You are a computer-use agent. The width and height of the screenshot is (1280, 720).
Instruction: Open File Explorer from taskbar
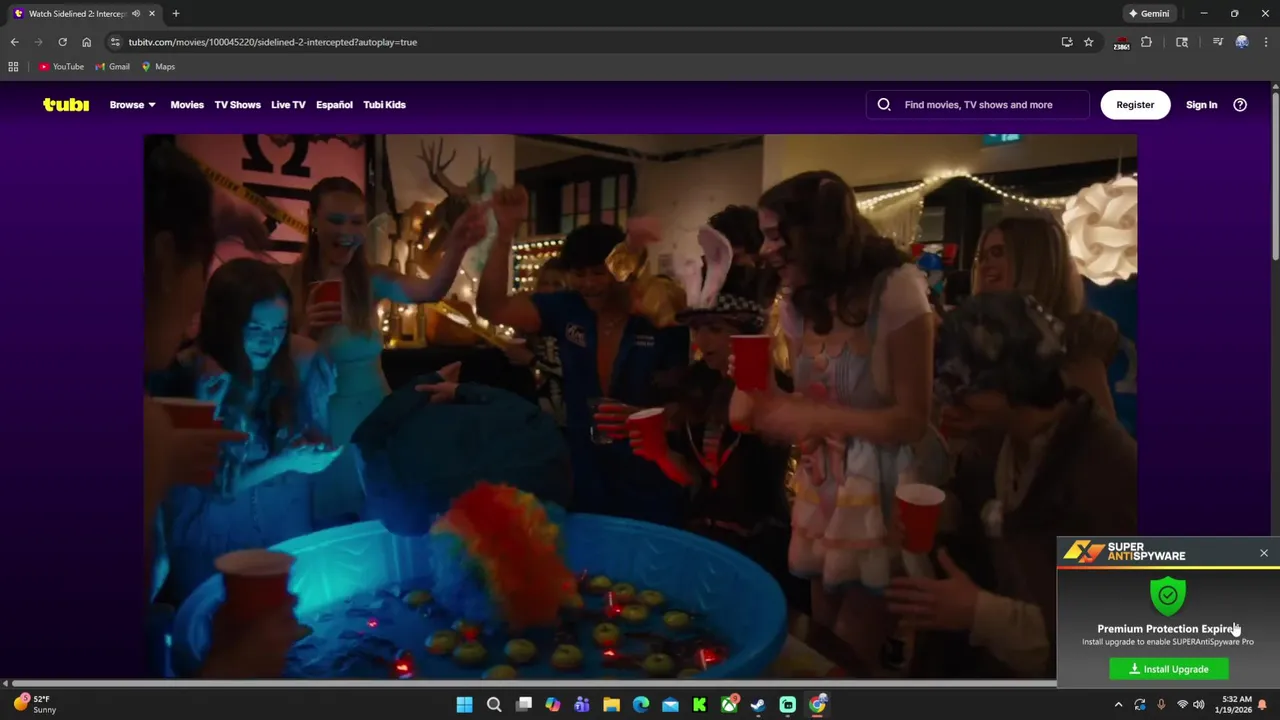611,705
